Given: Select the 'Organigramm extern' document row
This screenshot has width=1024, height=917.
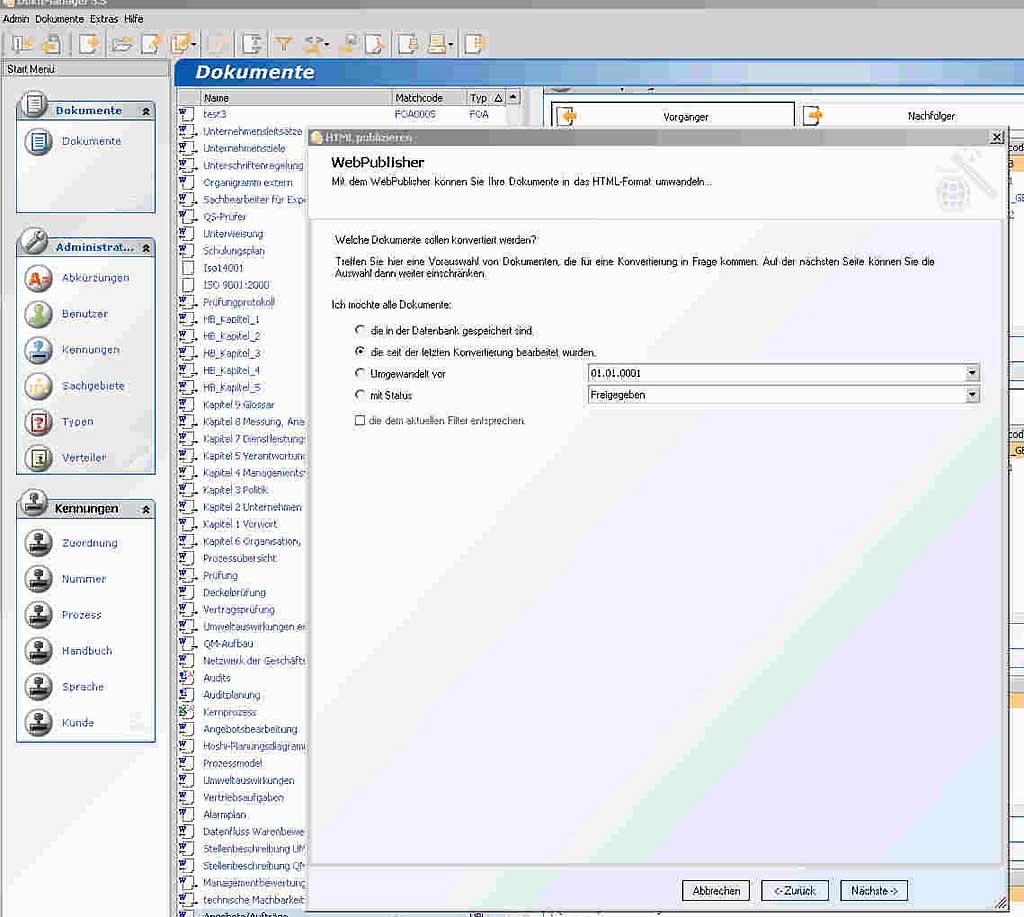Looking at the screenshot, I should [248, 182].
